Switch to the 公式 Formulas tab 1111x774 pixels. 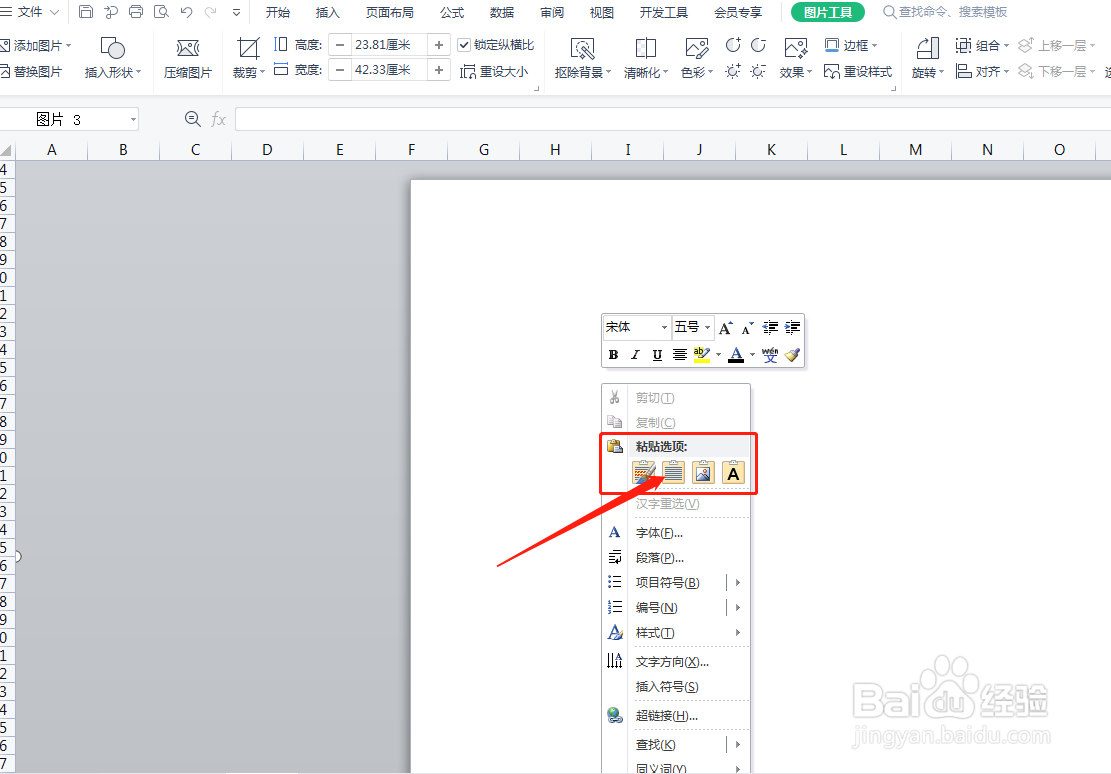pyautogui.click(x=451, y=12)
